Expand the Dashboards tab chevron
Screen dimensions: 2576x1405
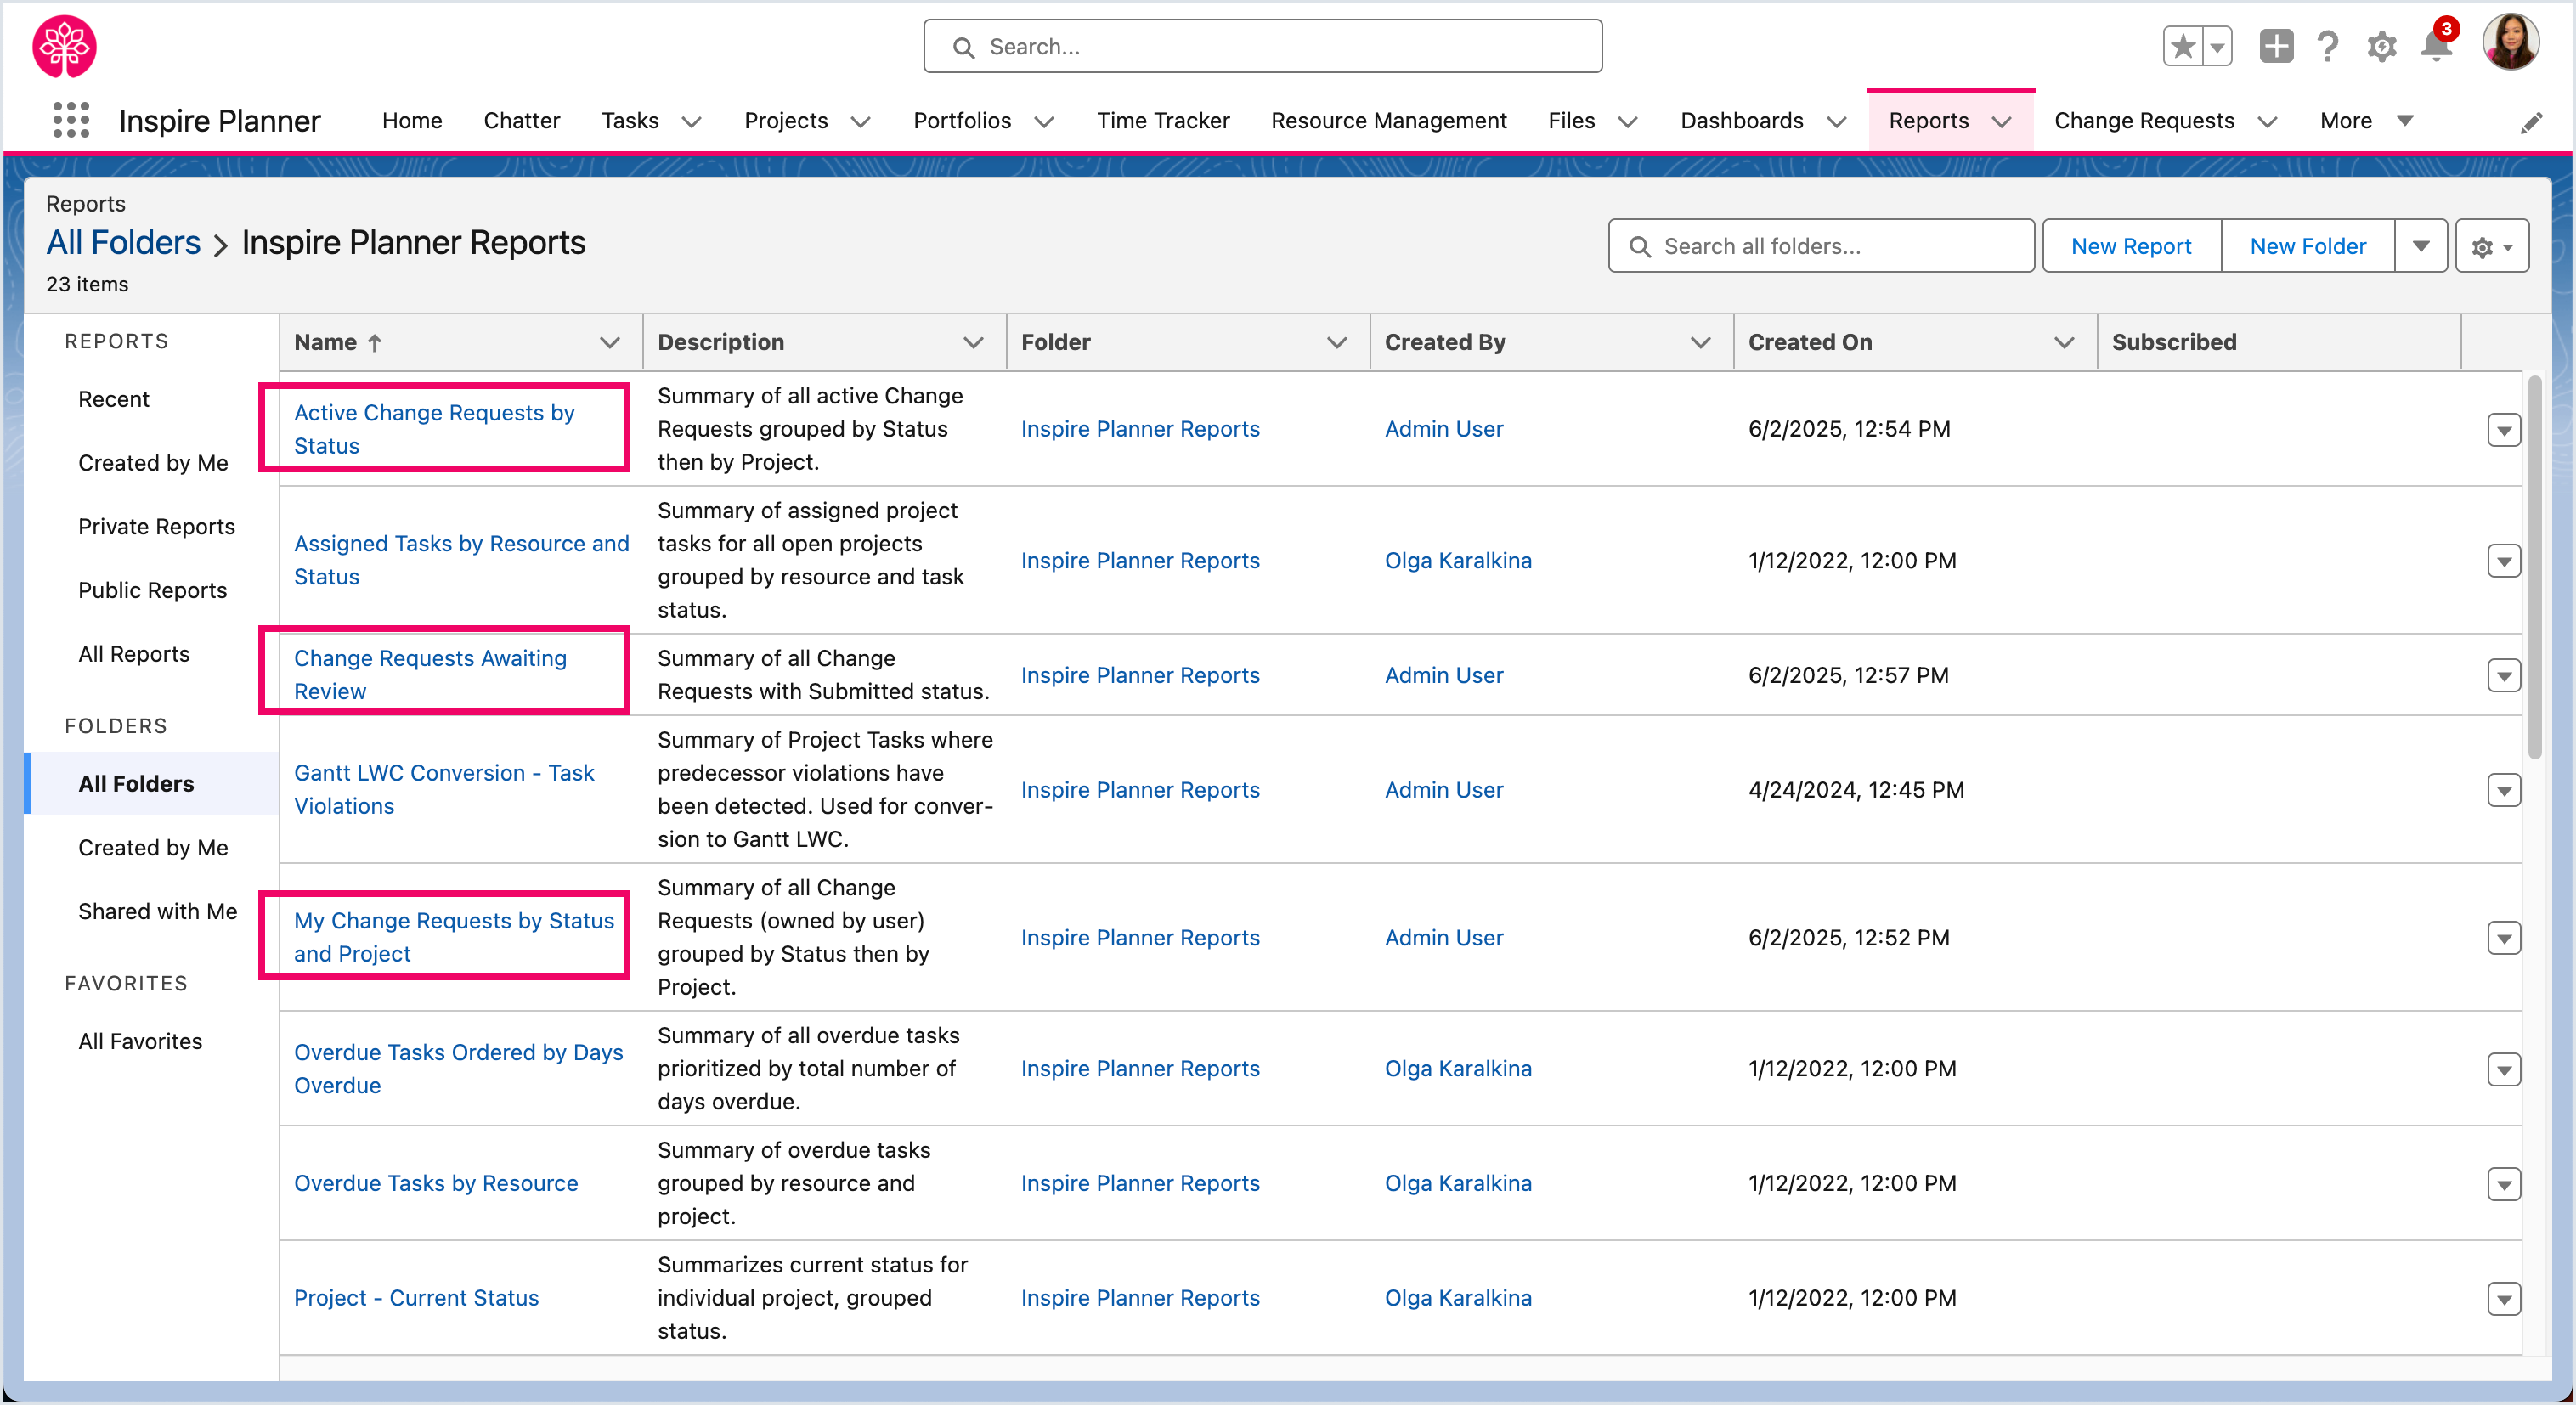(1836, 122)
